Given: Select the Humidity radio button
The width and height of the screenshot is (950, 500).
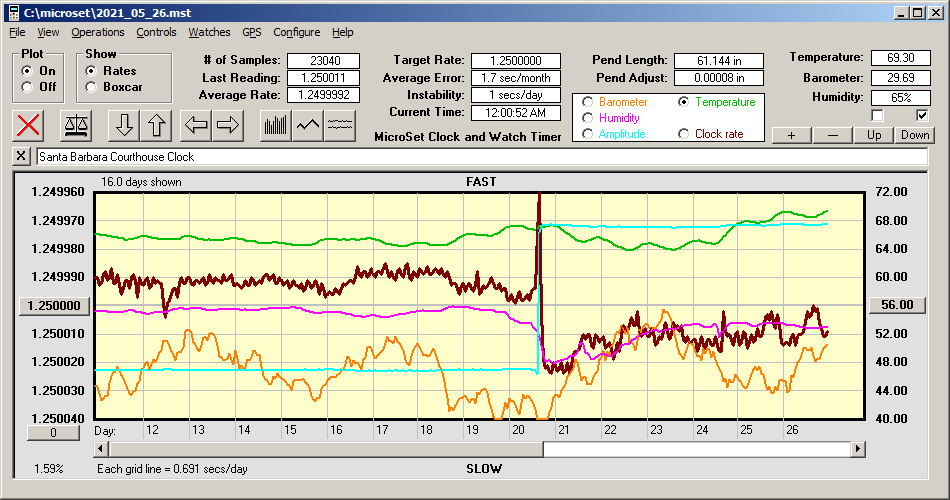Looking at the screenshot, I should click(x=587, y=118).
